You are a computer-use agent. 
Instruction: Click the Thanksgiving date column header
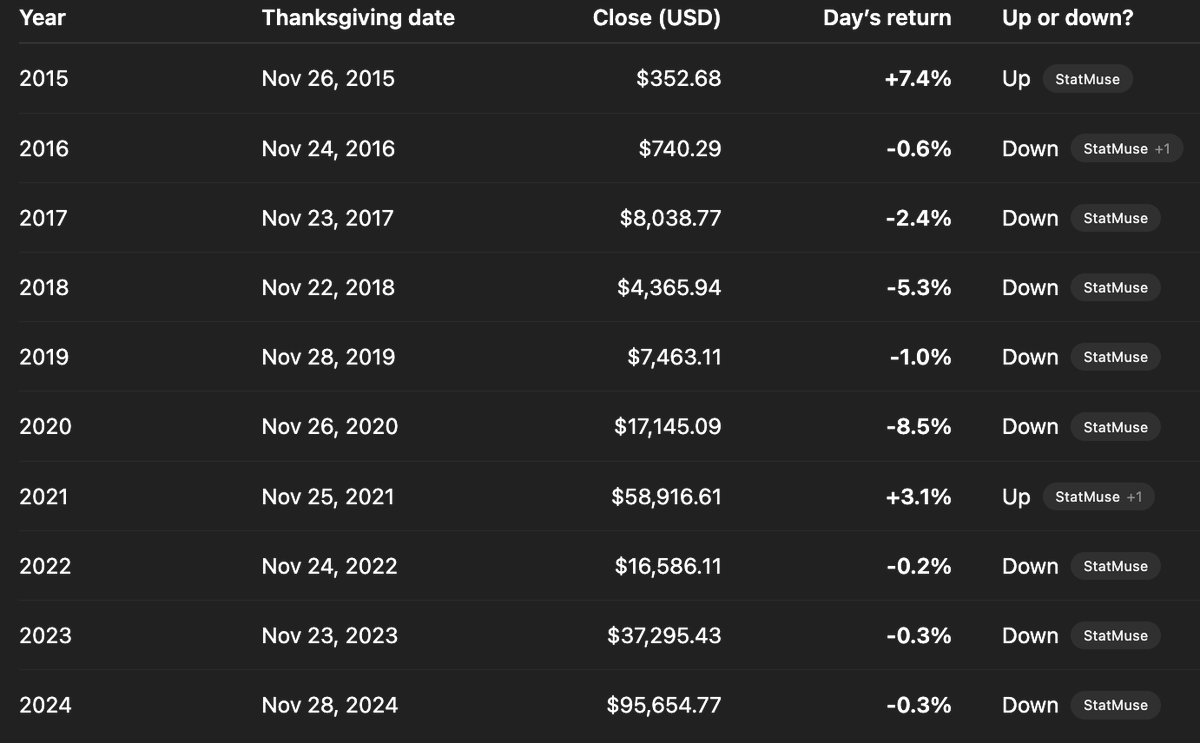(358, 18)
